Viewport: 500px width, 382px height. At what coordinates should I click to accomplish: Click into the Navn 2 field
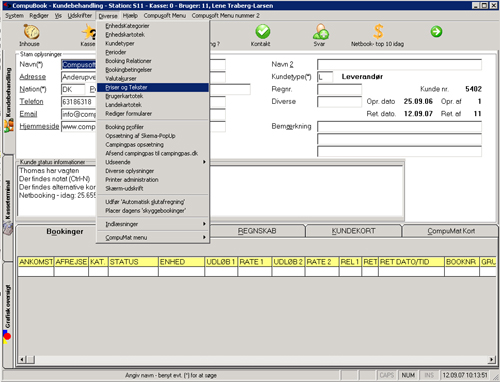click(x=399, y=64)
